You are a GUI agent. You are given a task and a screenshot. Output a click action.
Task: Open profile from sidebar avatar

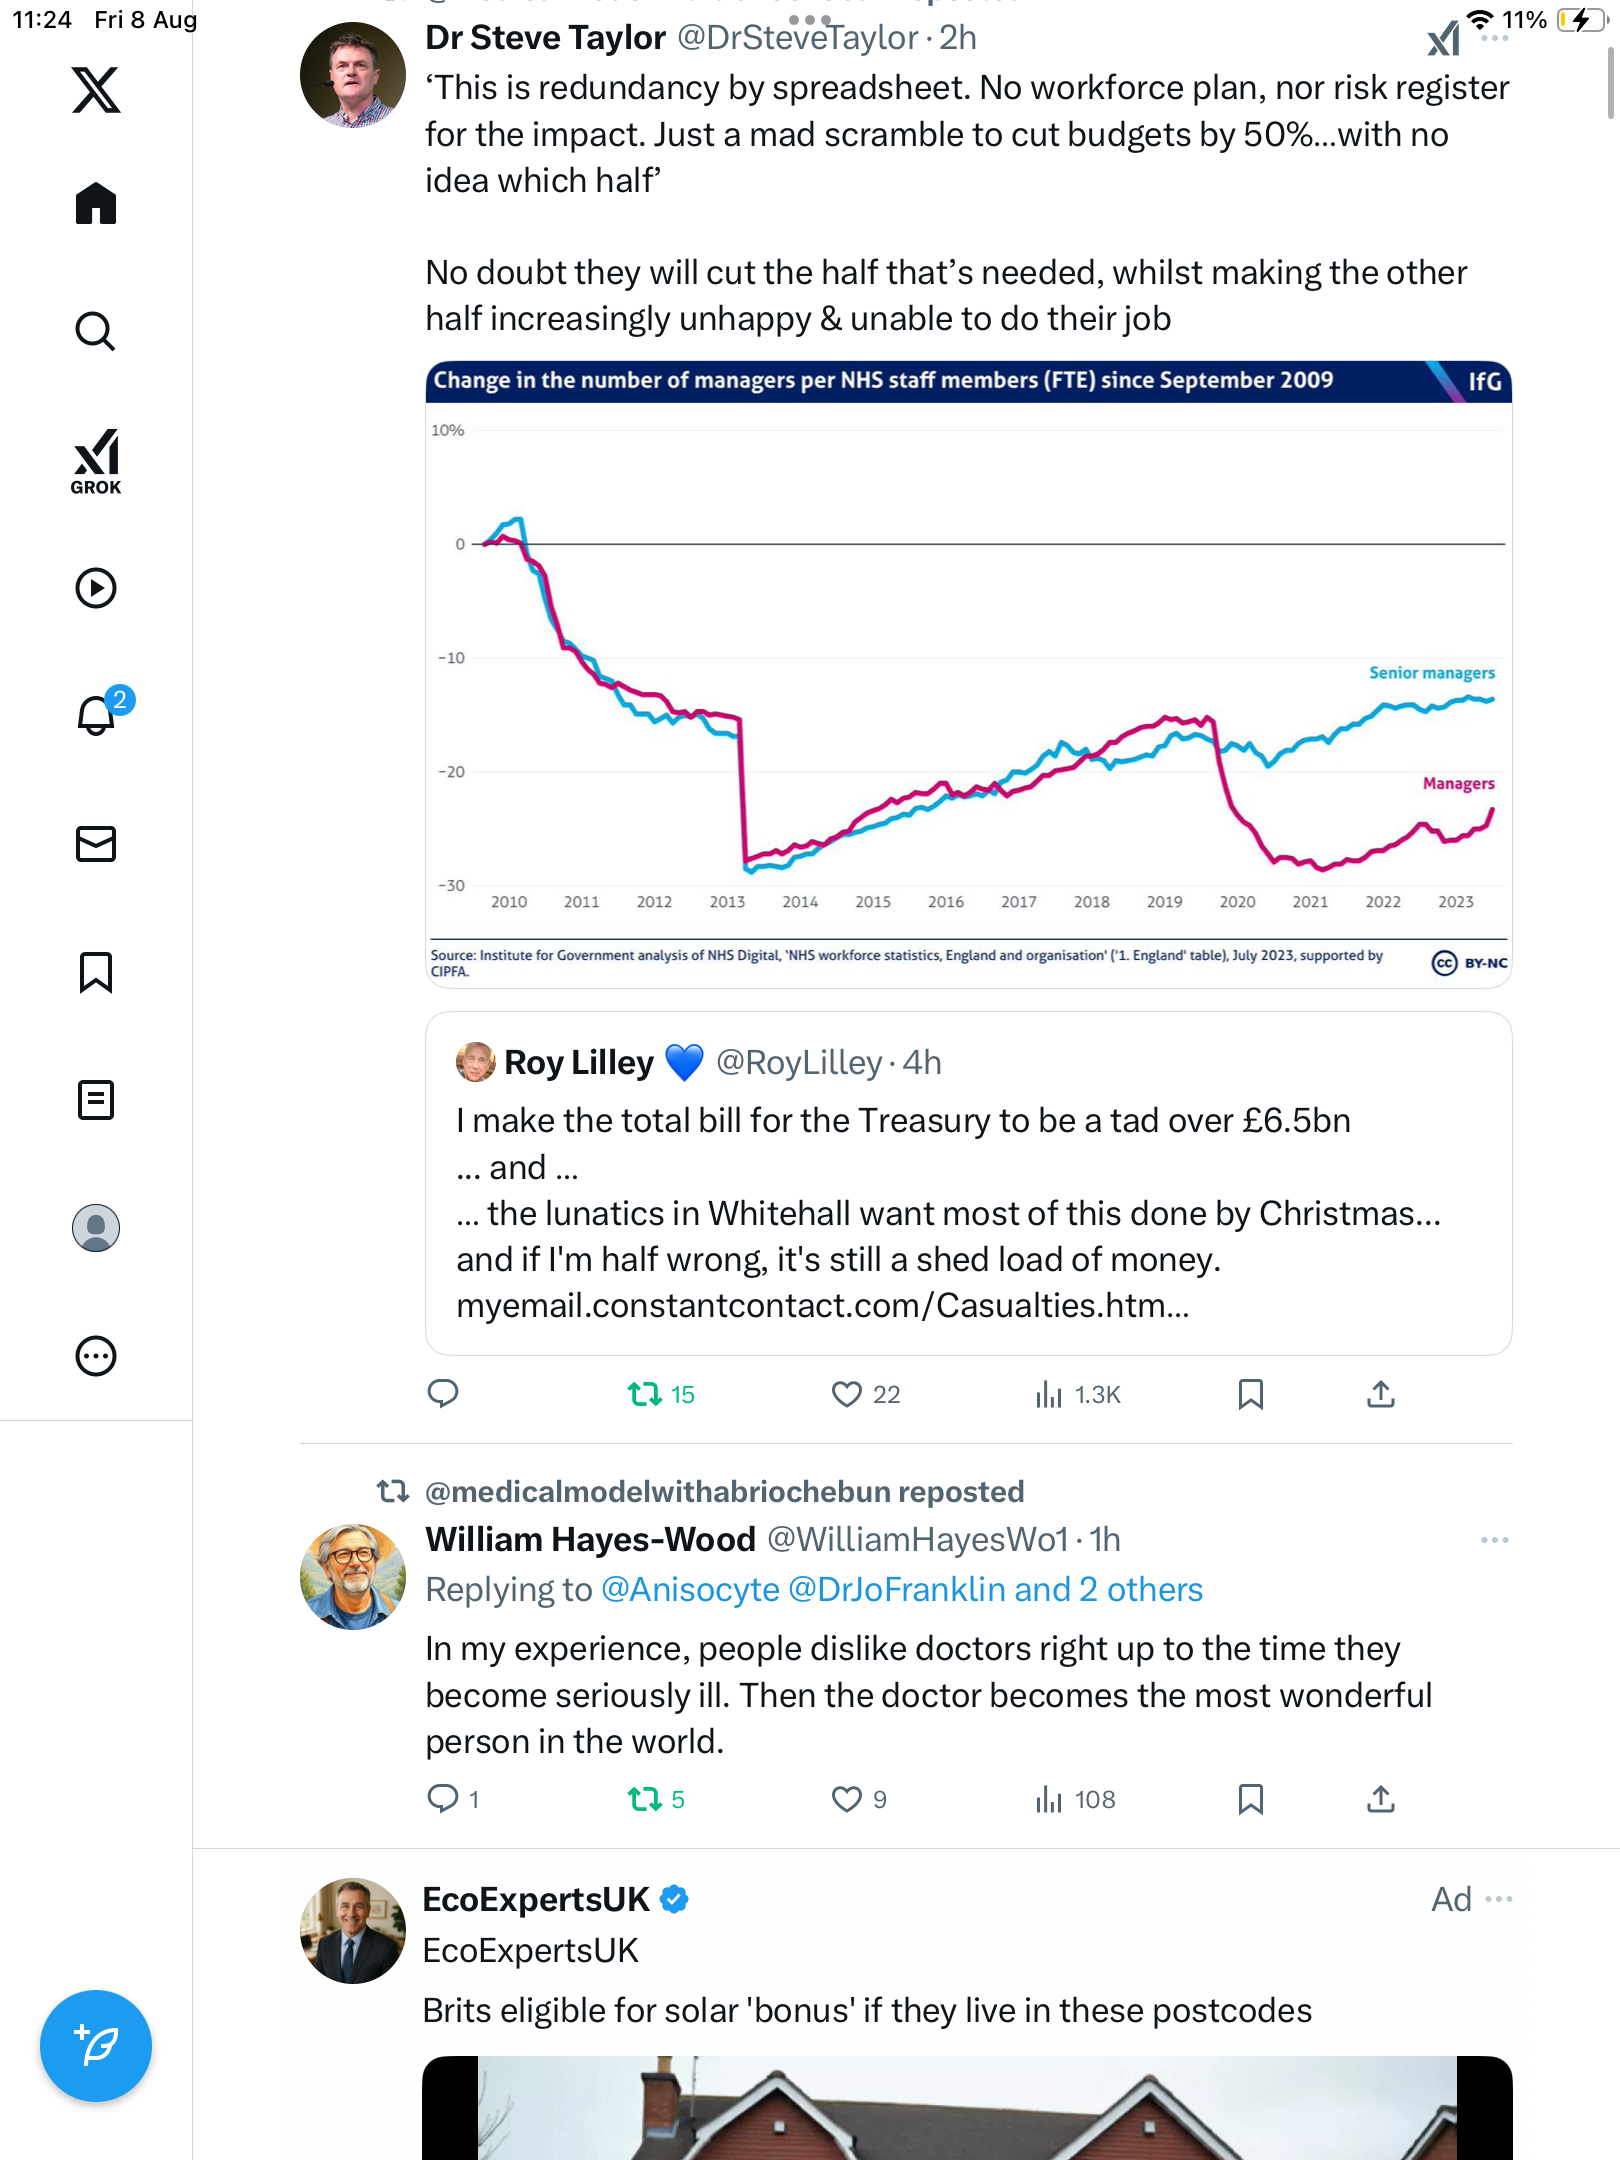click(x=96, y=1228)
